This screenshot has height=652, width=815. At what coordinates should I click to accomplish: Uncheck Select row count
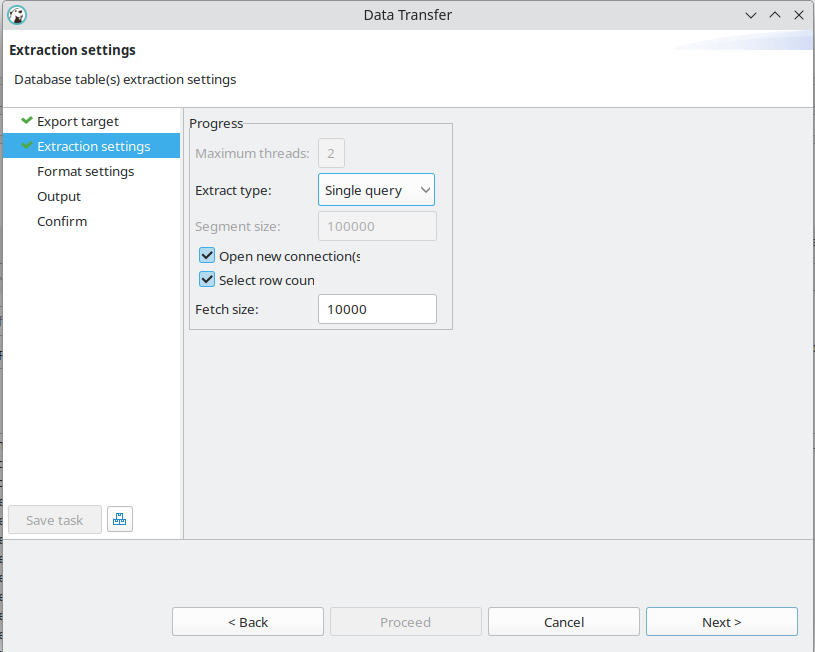[x=206, y=280]
